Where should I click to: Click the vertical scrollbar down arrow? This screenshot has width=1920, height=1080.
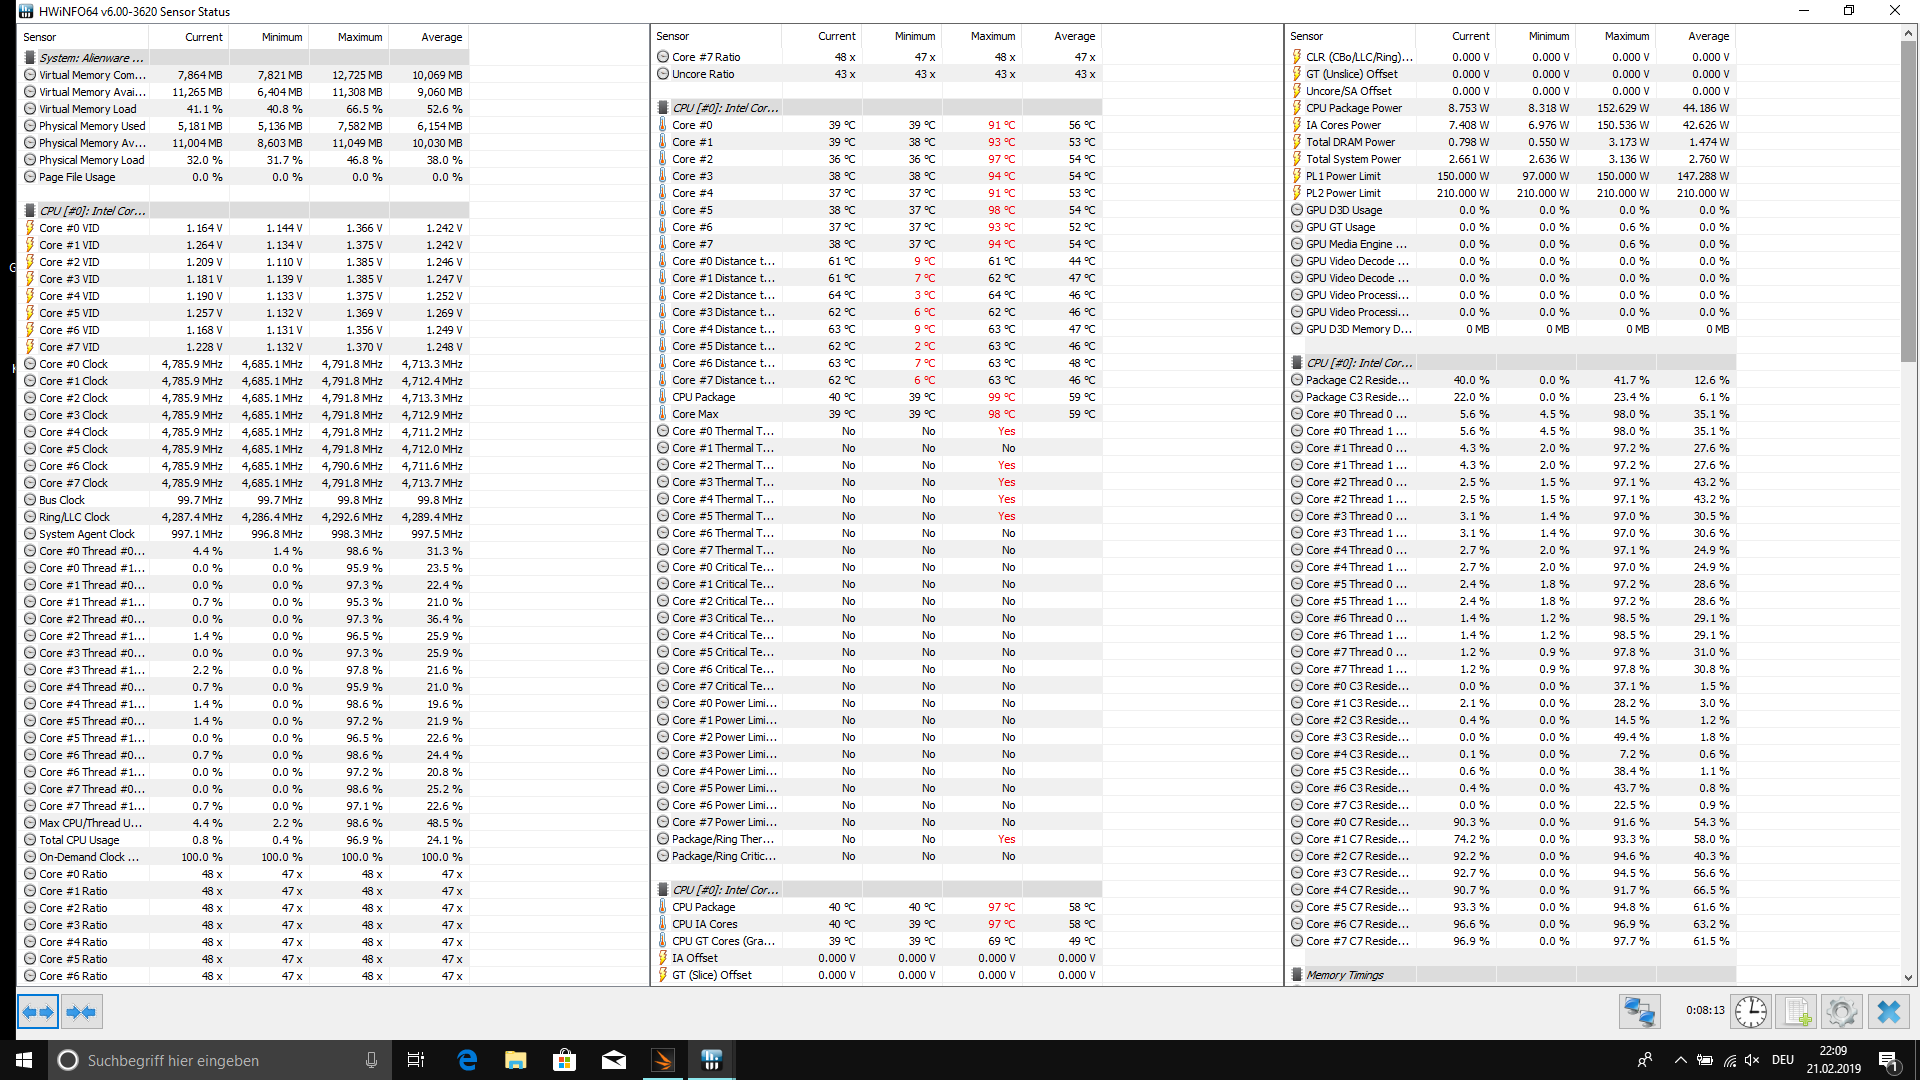point(1908,977)
